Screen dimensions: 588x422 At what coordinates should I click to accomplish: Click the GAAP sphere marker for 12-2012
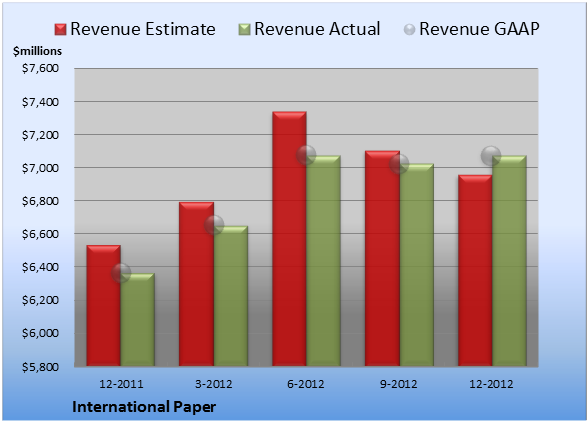491,155
